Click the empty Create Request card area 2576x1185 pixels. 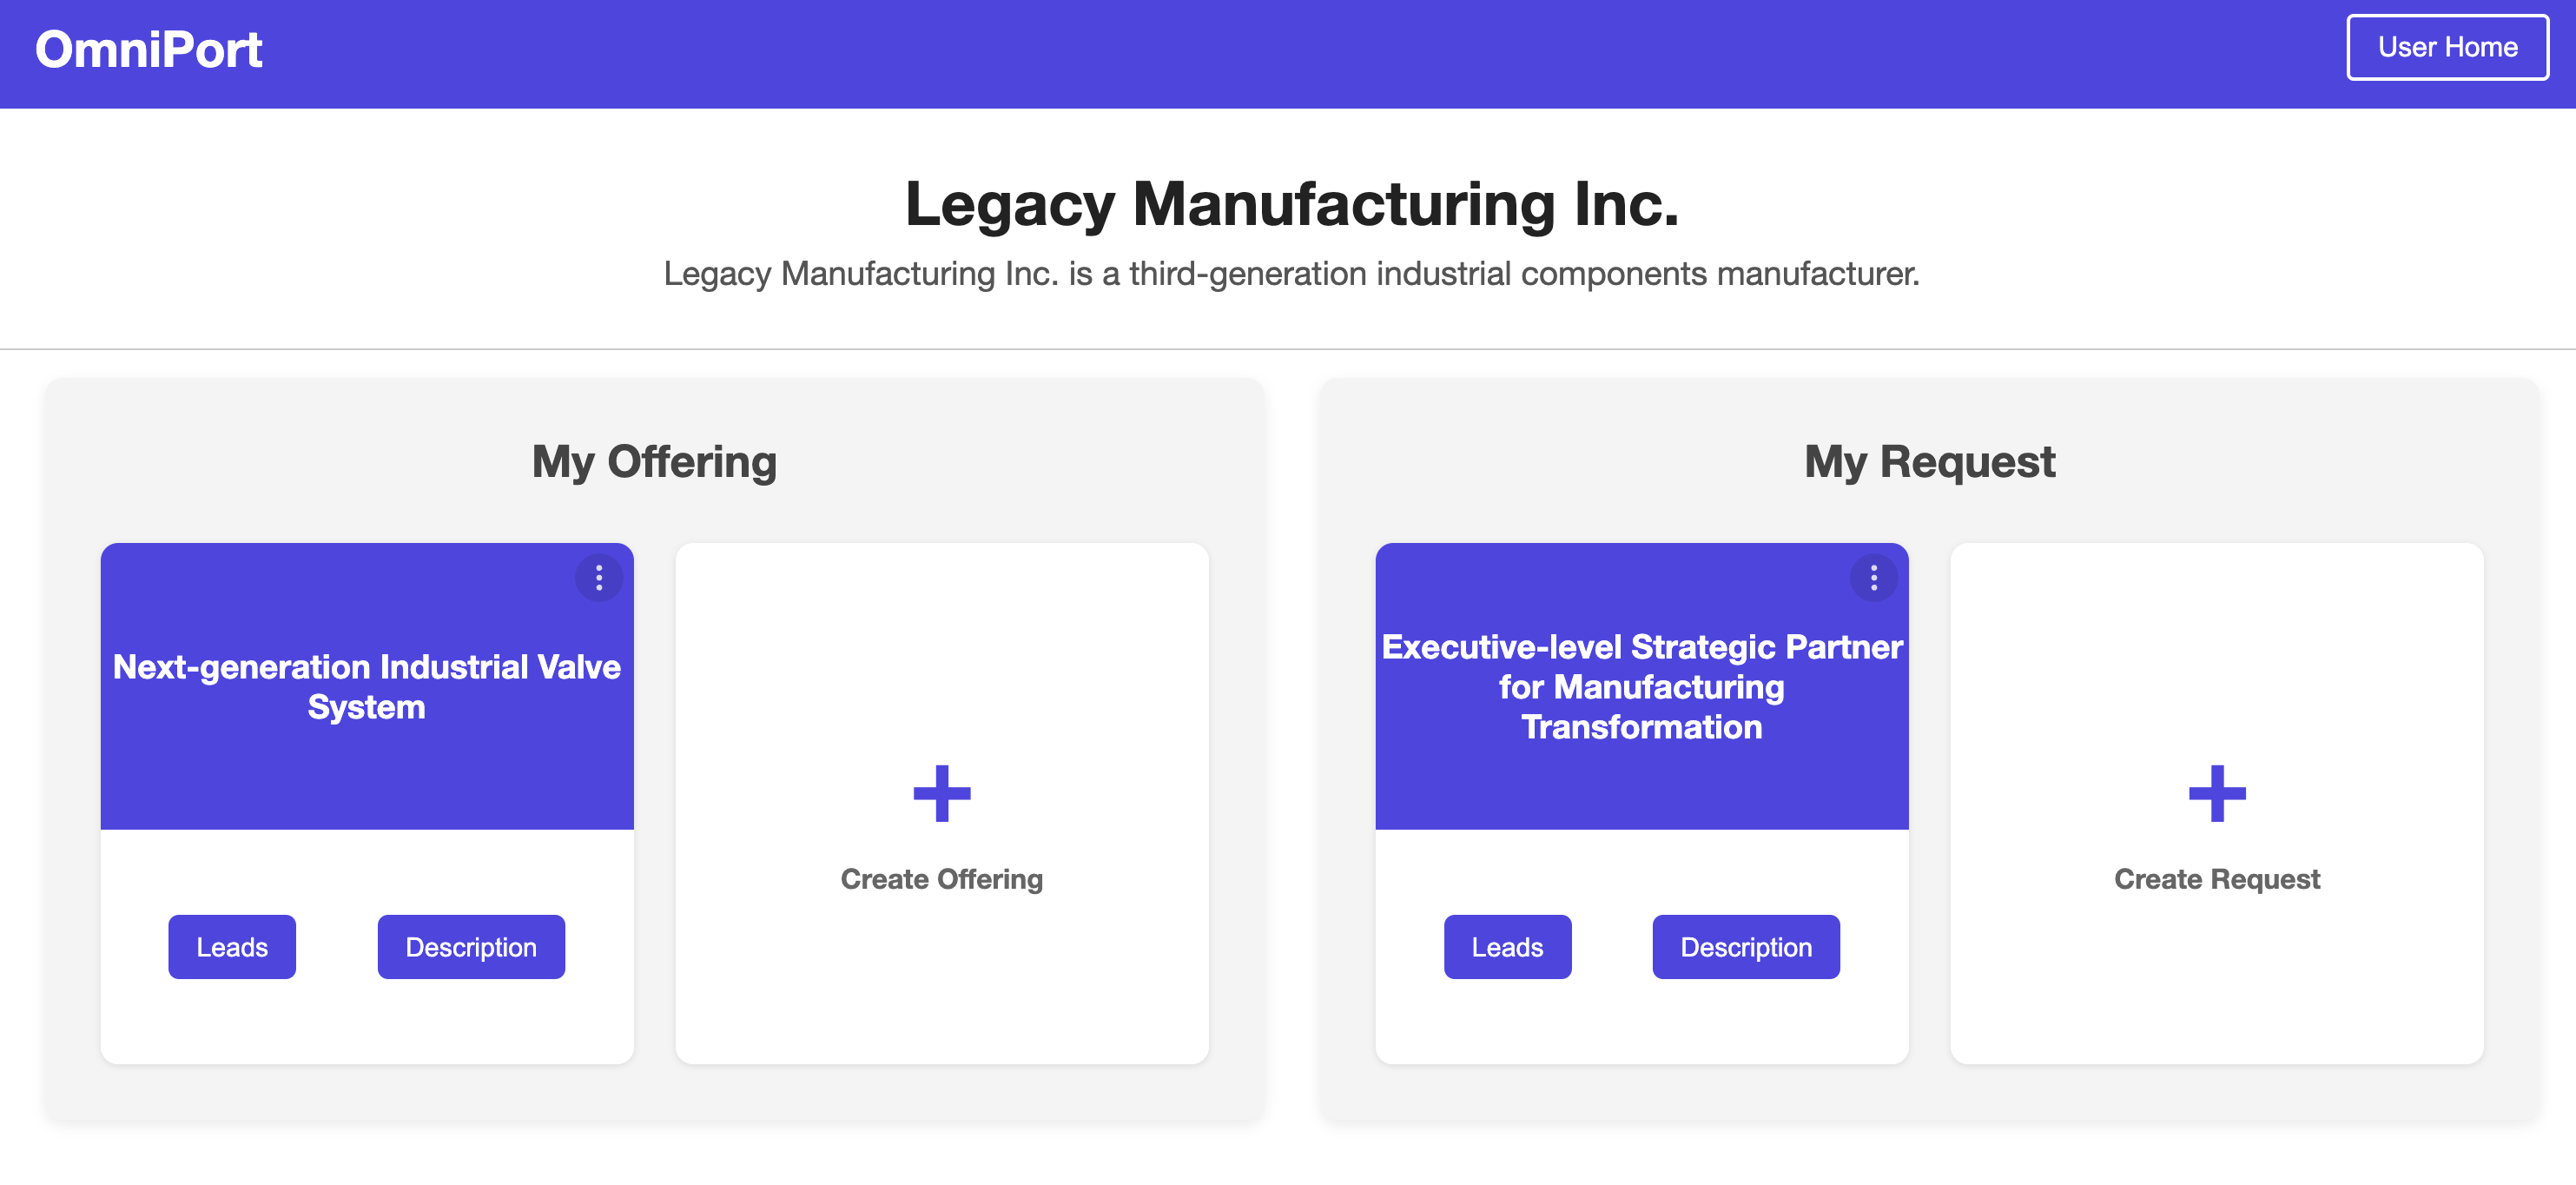[x=2217, y=803]
